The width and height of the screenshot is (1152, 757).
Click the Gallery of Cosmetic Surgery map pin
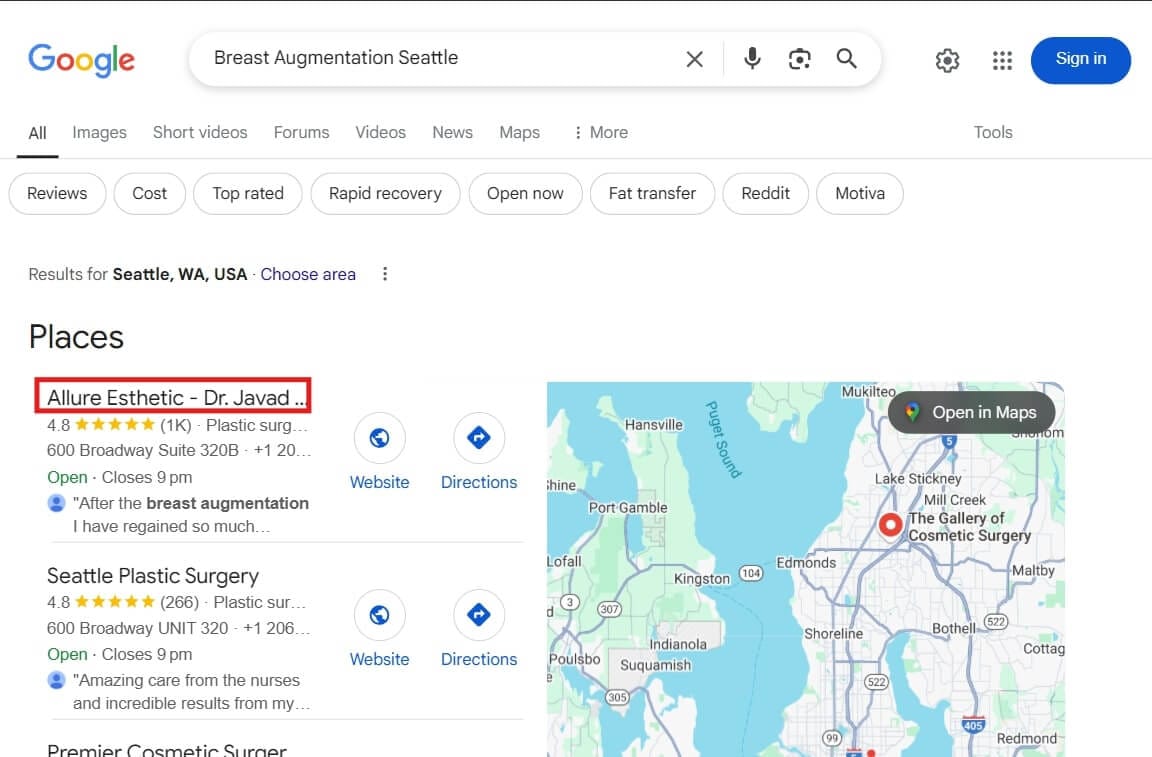890,525
